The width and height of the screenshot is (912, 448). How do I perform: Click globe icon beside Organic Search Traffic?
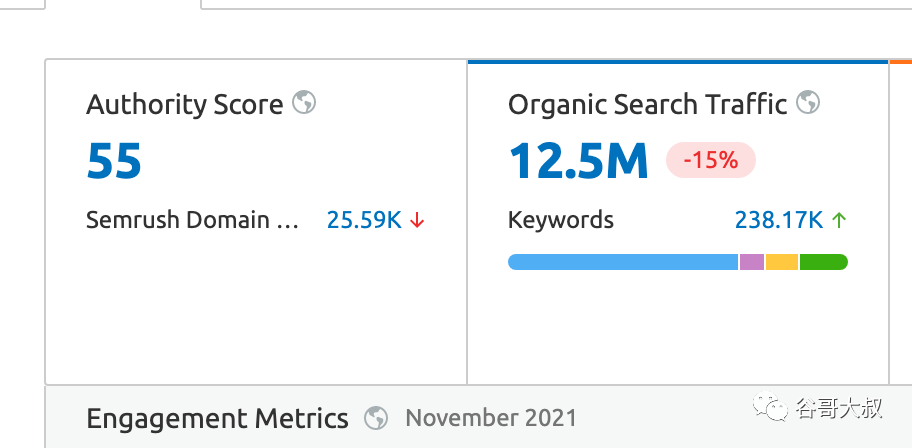tap(808, 103)
